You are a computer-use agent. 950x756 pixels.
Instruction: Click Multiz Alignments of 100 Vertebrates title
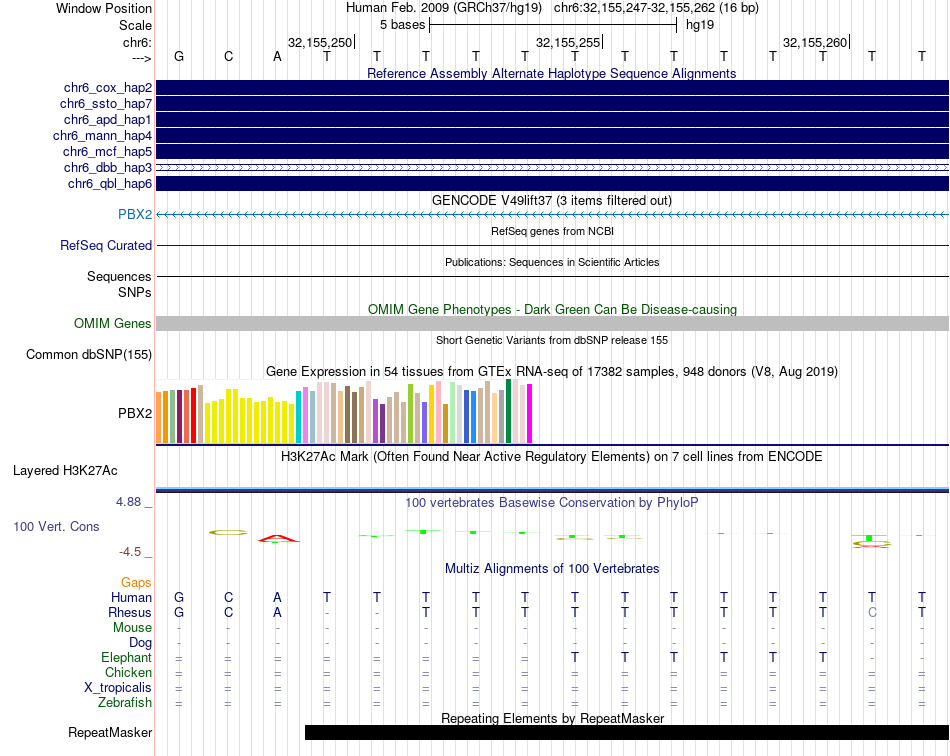click(552, 568)
